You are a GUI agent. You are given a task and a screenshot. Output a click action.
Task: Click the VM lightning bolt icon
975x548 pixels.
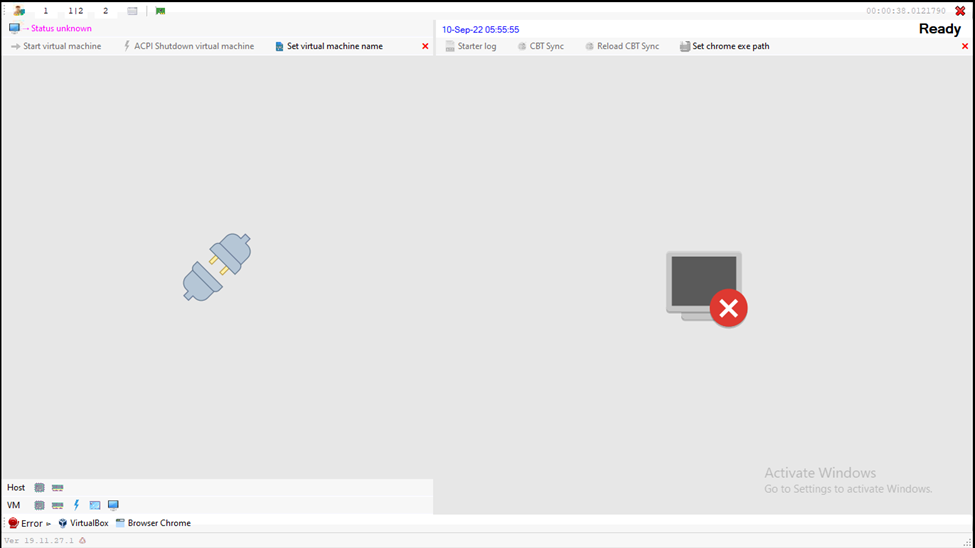76,506
